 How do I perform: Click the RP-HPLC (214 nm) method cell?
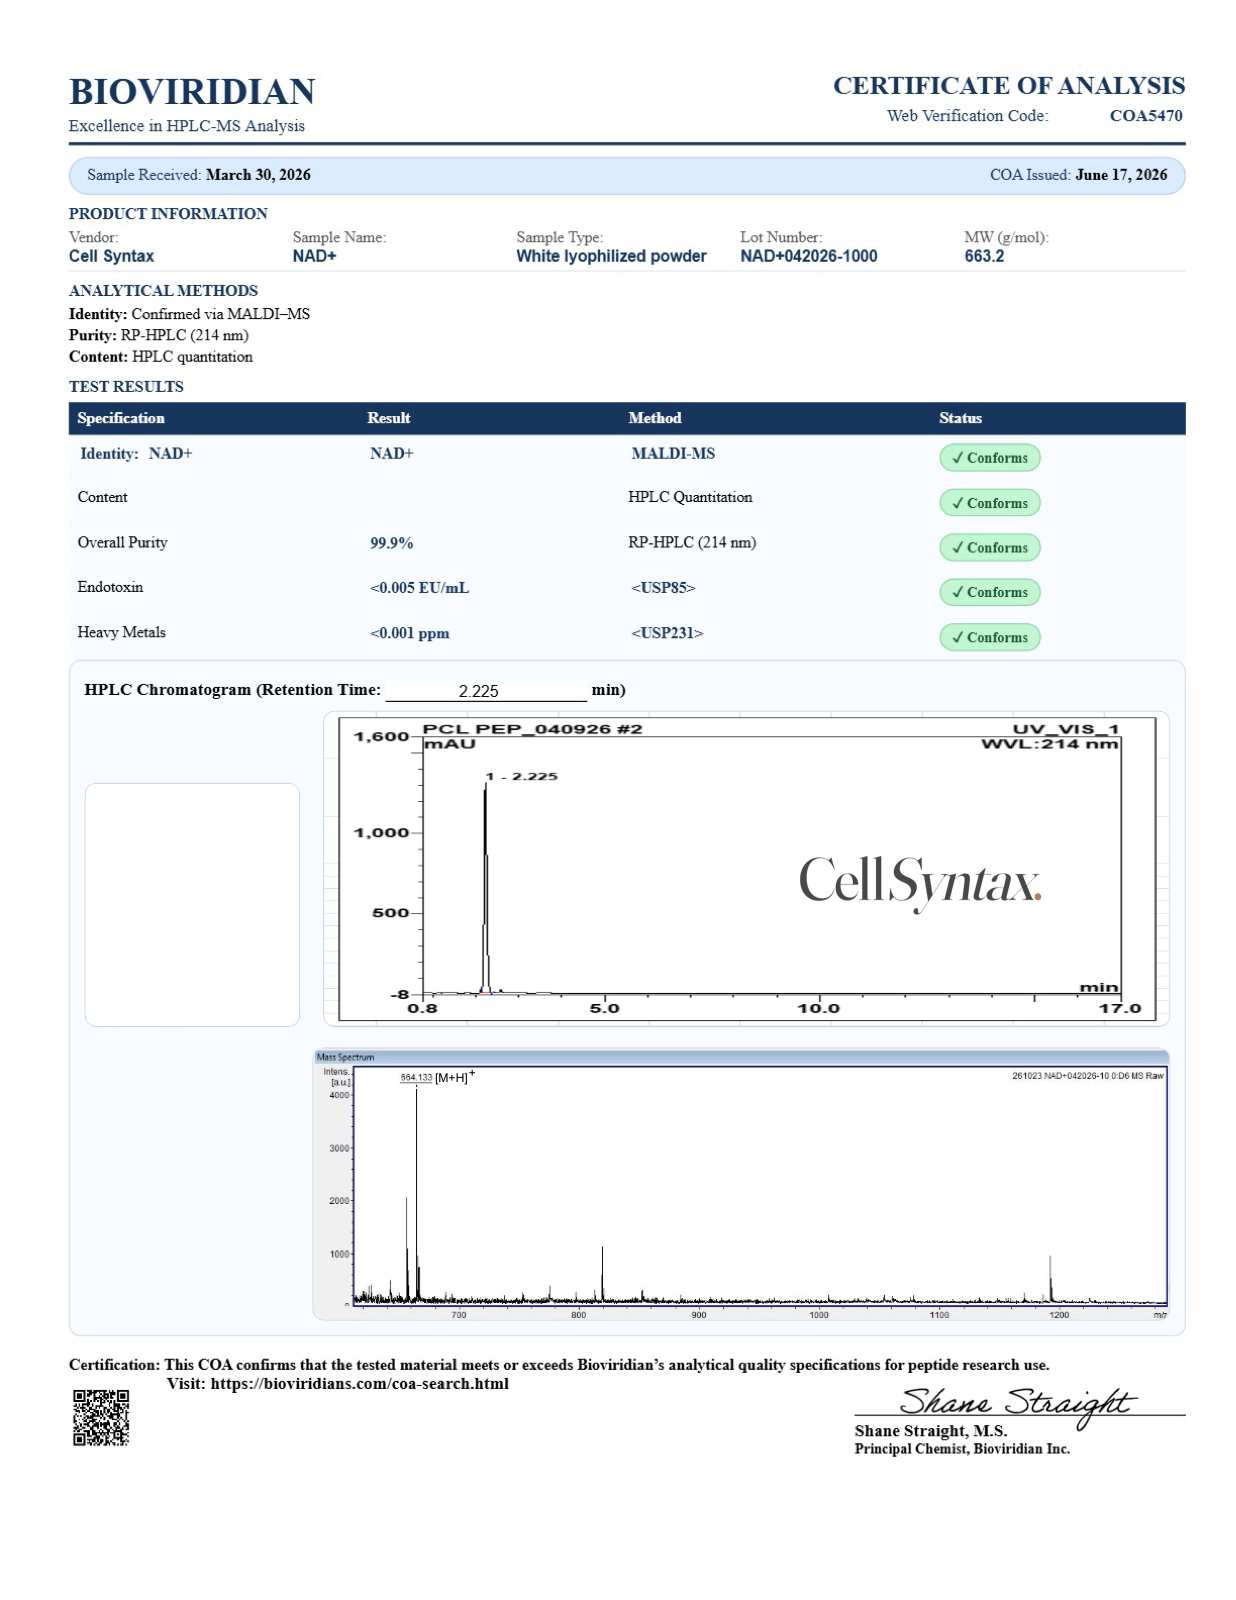(692, 543)
